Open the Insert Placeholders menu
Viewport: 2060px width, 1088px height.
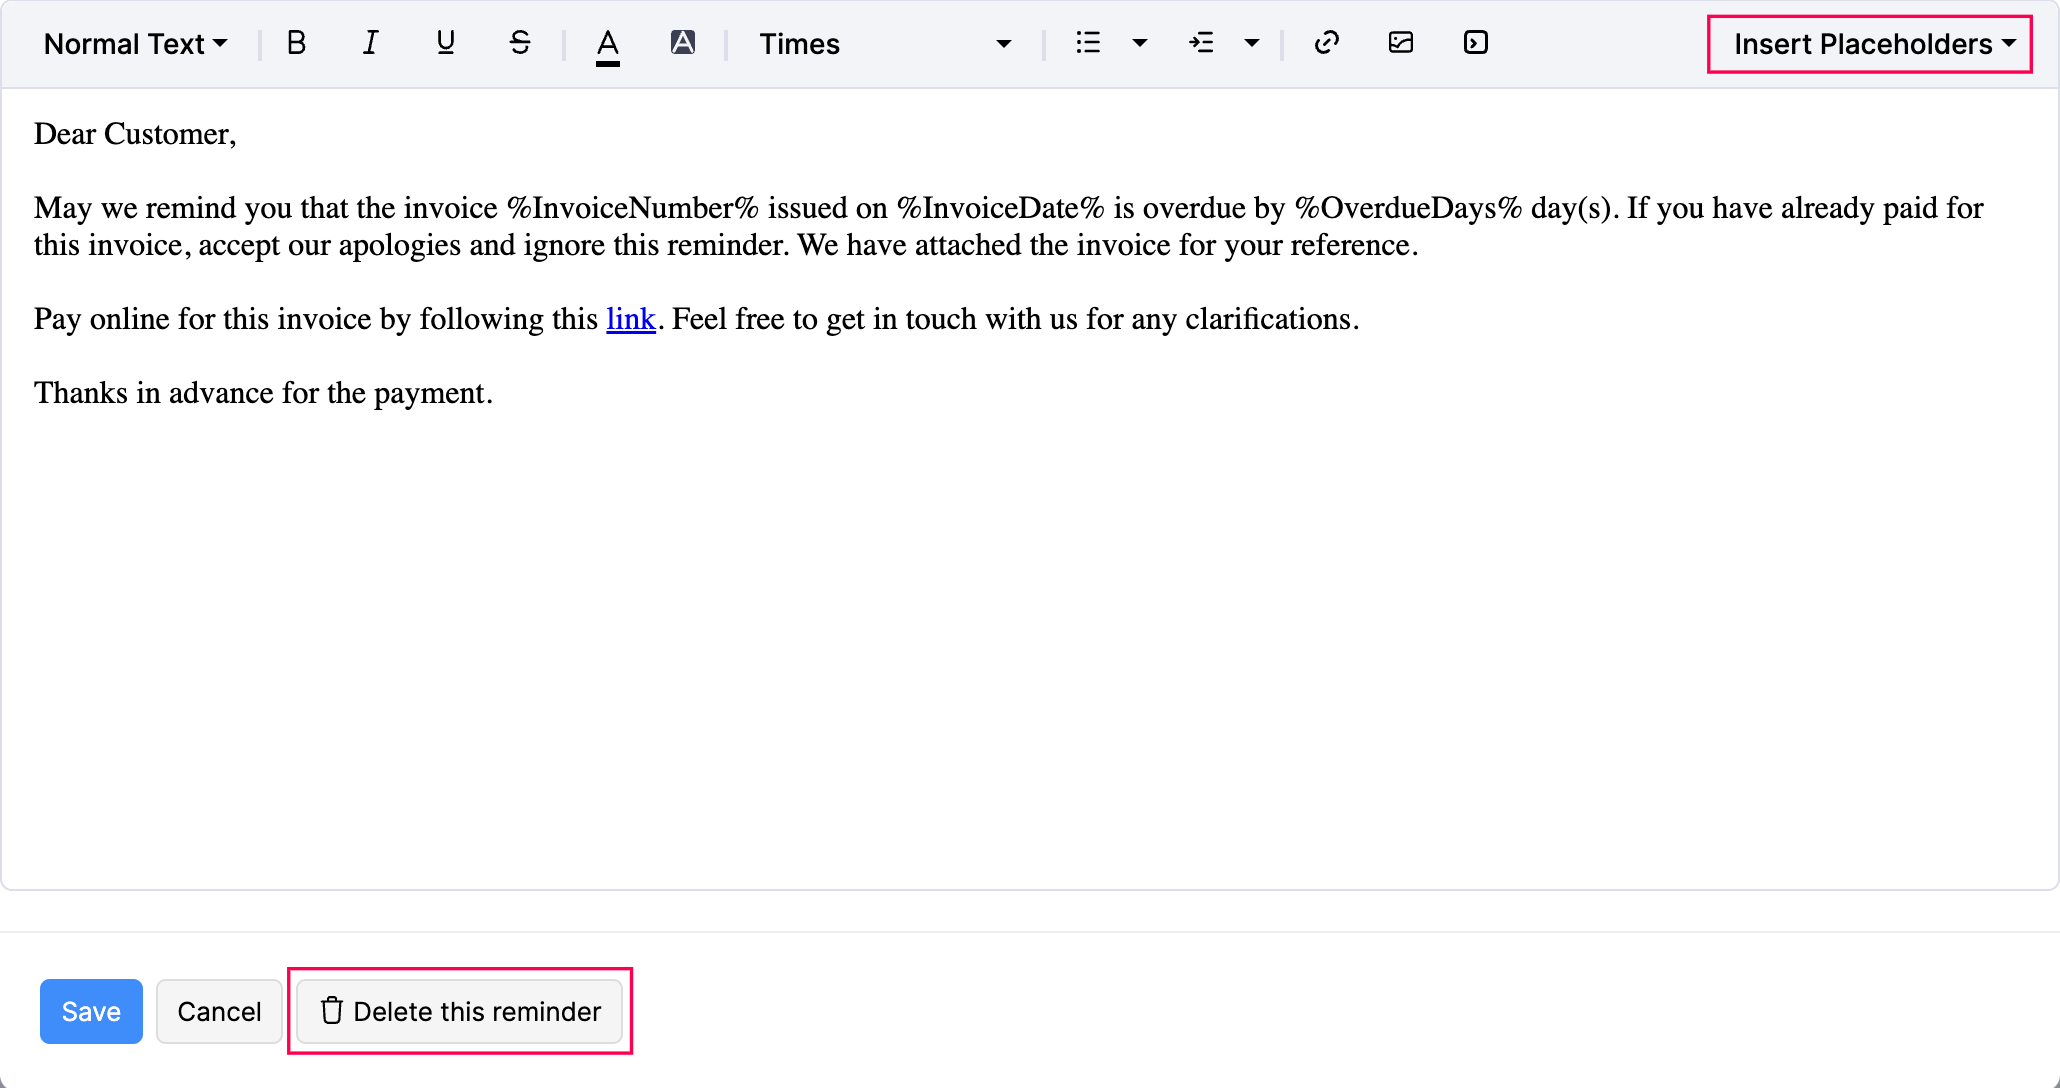pos(1872,44)
